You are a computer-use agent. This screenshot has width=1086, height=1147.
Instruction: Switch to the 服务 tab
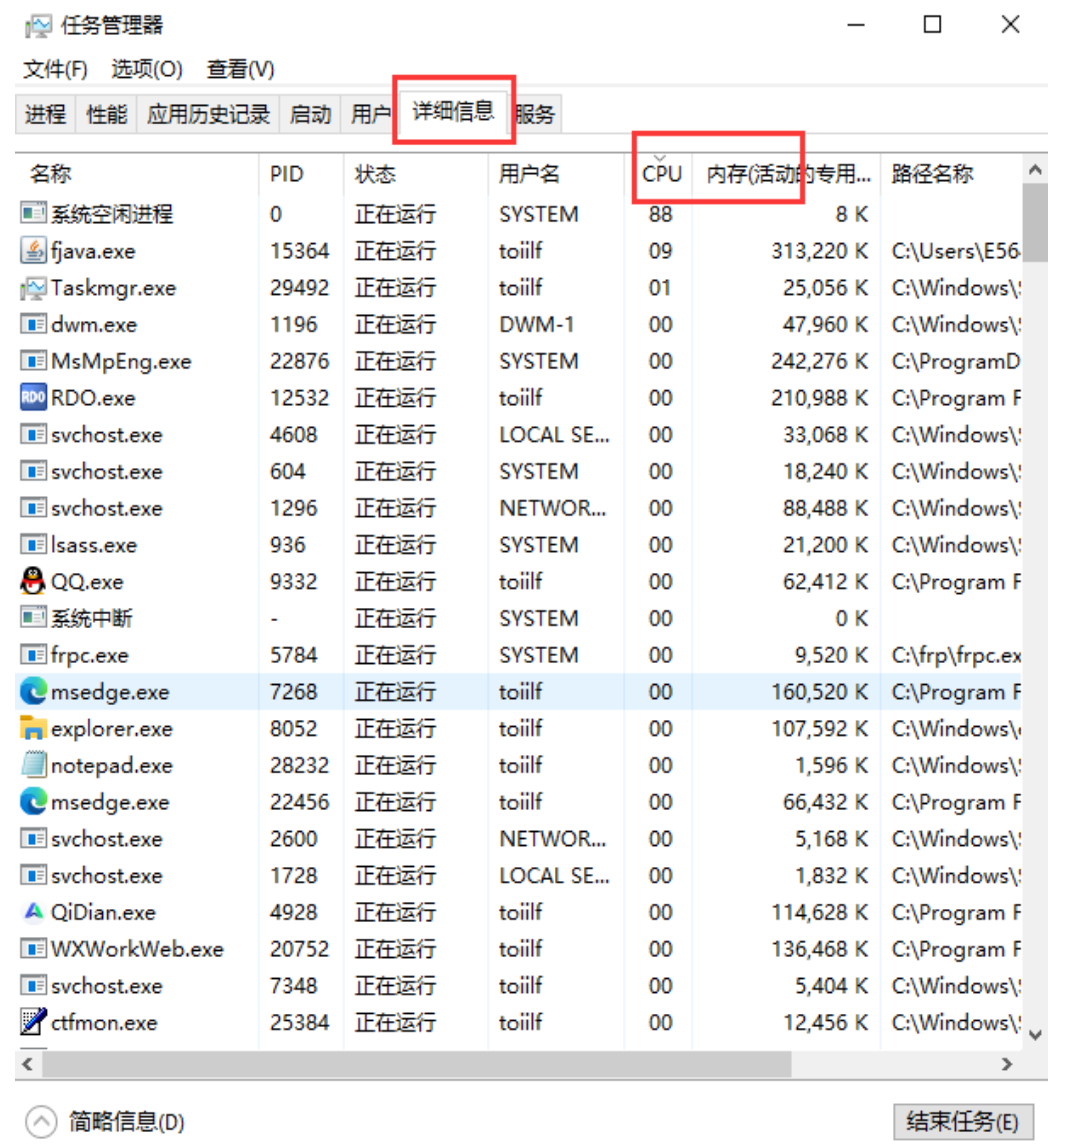pyautogui.click(x=535, y=114)
